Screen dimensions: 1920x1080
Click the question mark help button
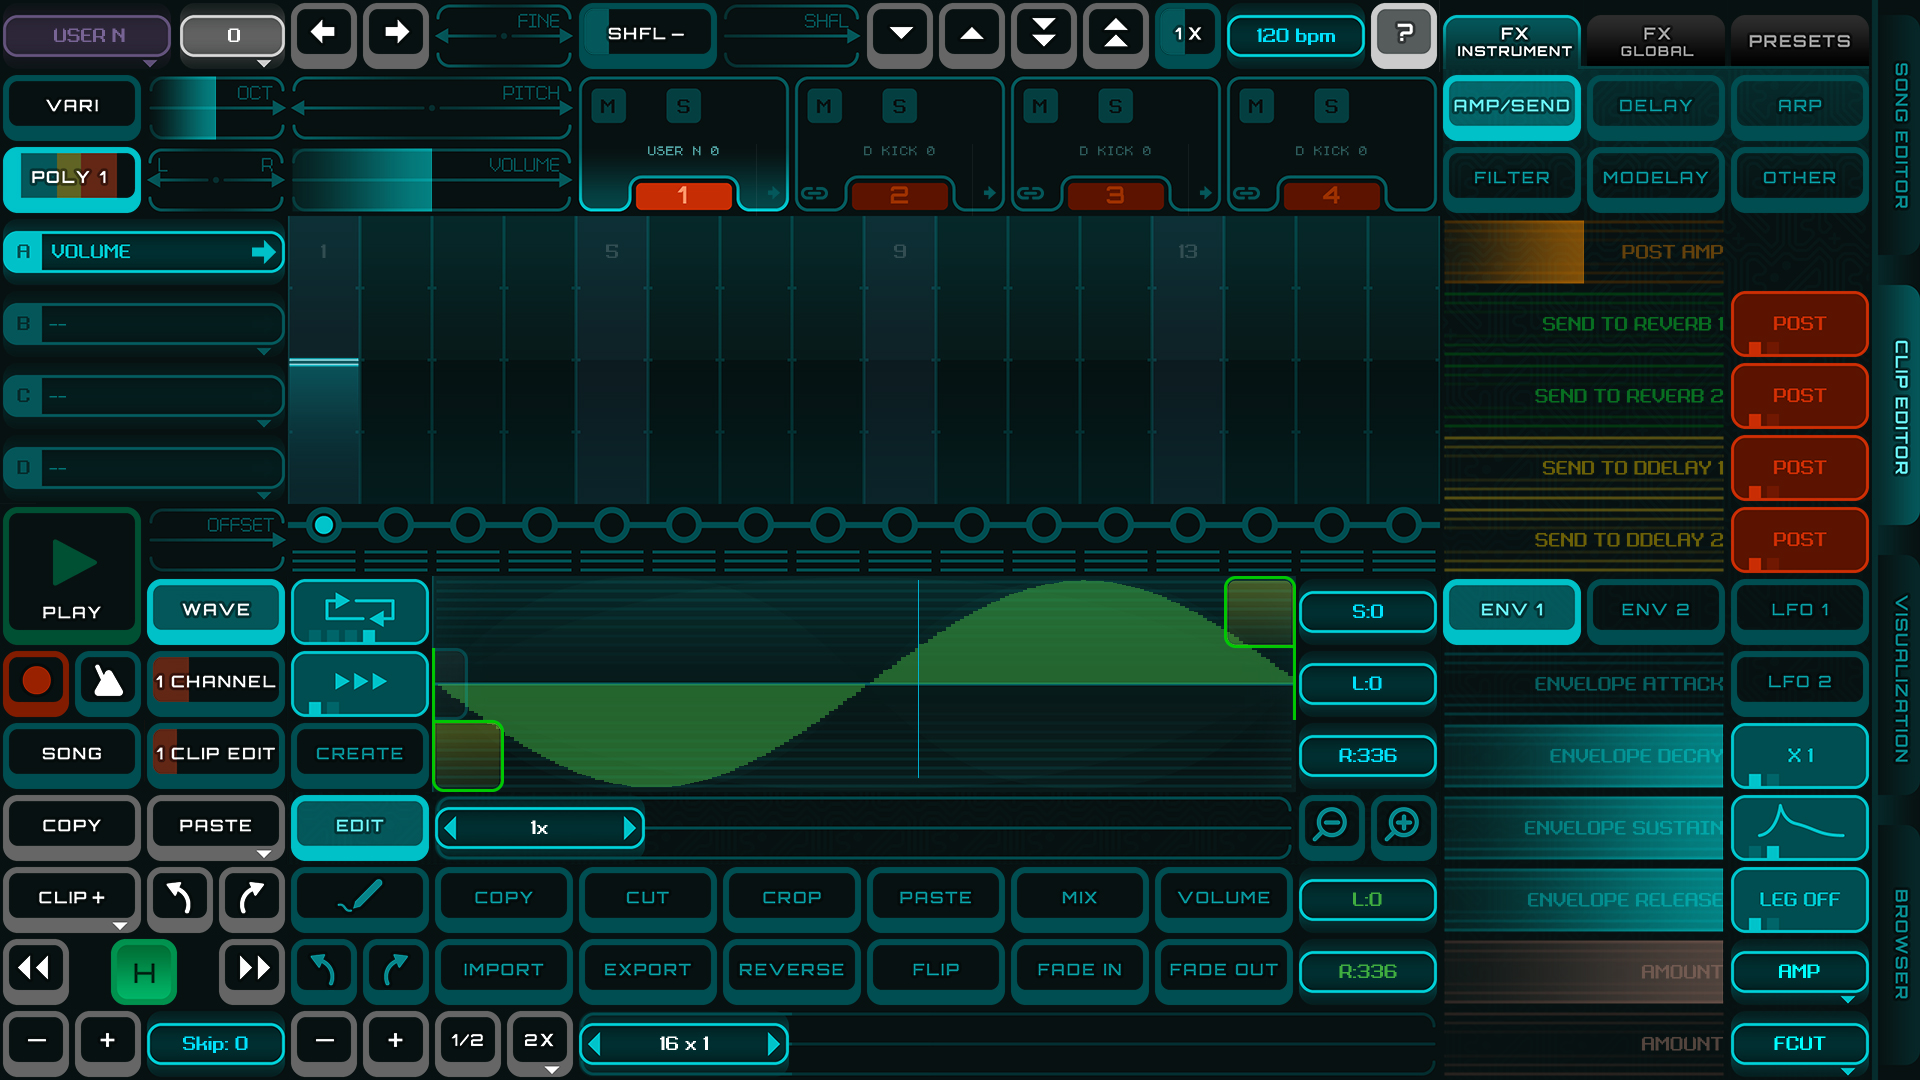click(x=1404, y=35)
